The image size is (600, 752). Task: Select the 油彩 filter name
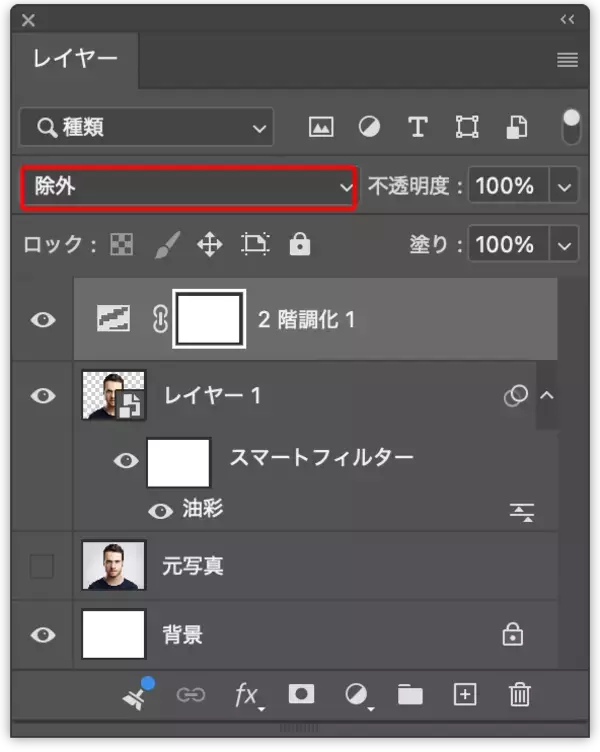click(202, 508)
